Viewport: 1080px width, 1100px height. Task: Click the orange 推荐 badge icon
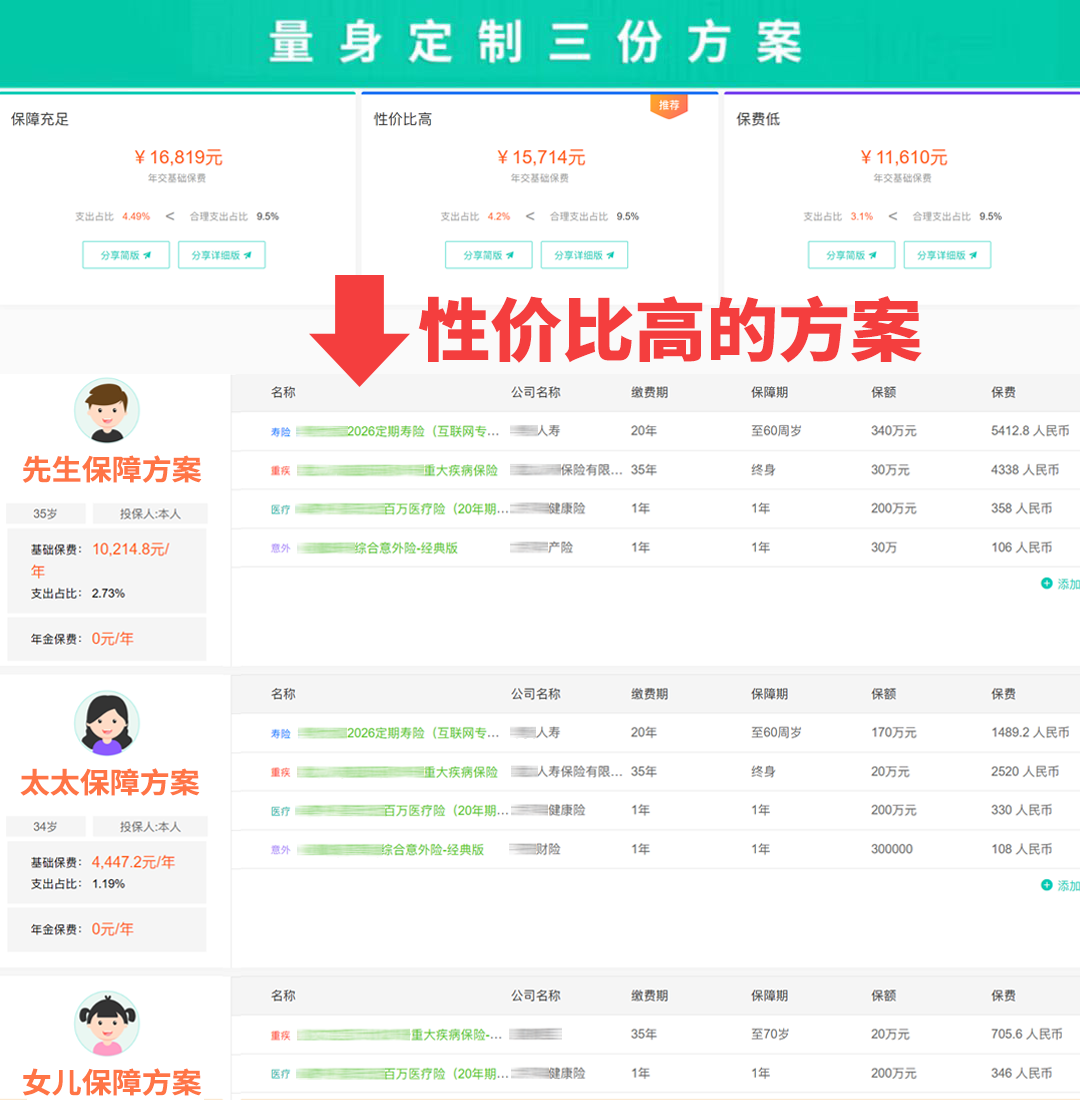(668, 104)
